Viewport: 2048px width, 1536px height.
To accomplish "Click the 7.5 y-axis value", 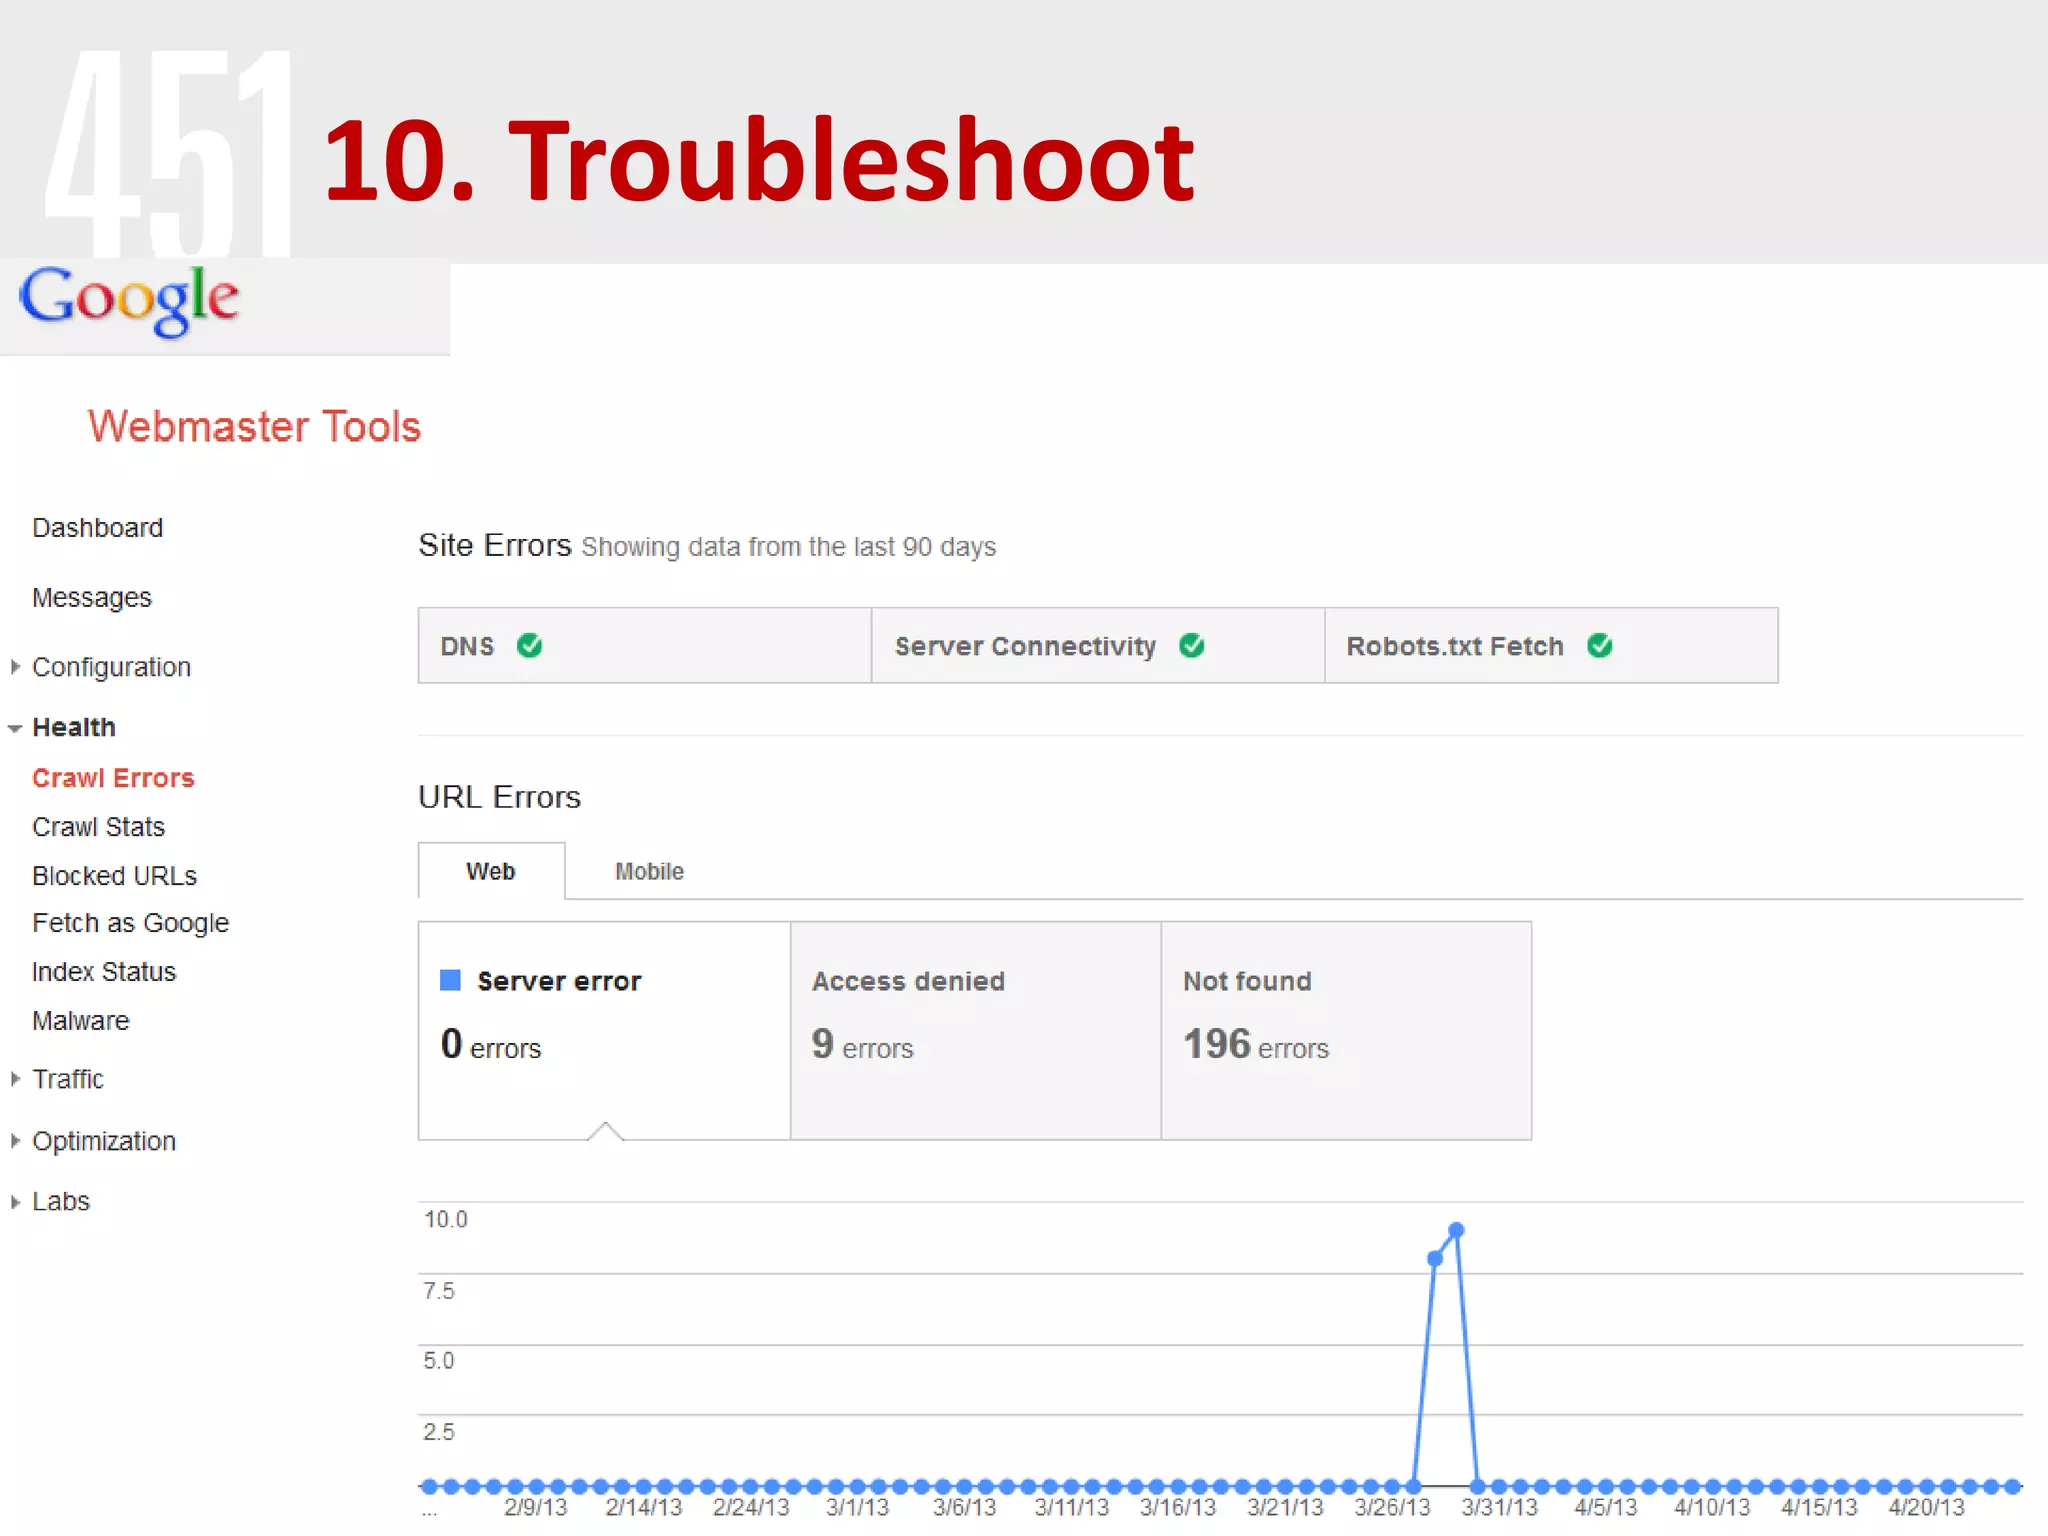I will (439, 1291).
